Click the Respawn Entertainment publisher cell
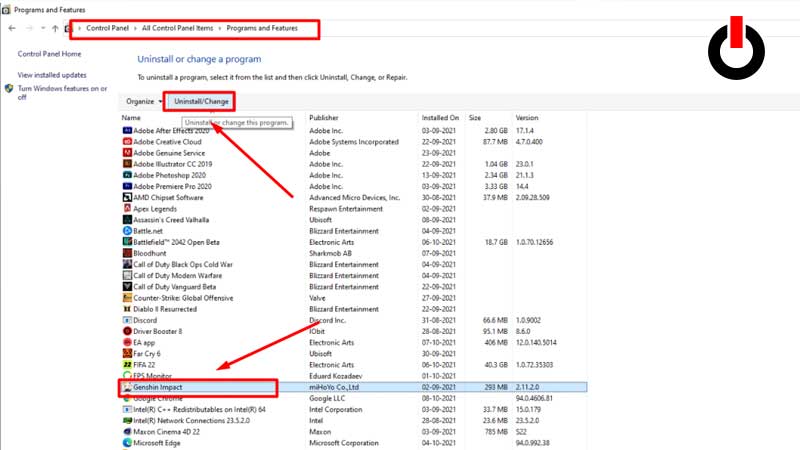 (346, 209)
